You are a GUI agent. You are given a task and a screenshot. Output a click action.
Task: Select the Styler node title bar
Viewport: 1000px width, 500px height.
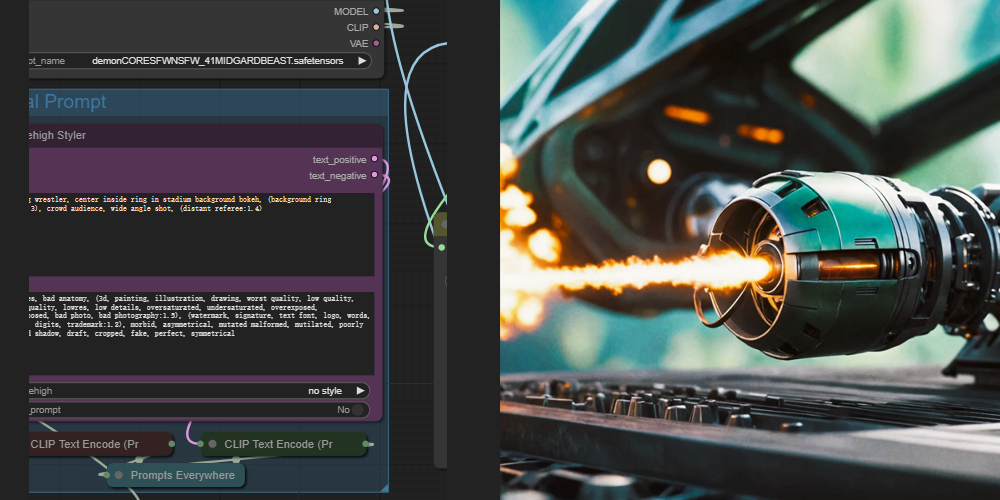coord(205,135)
